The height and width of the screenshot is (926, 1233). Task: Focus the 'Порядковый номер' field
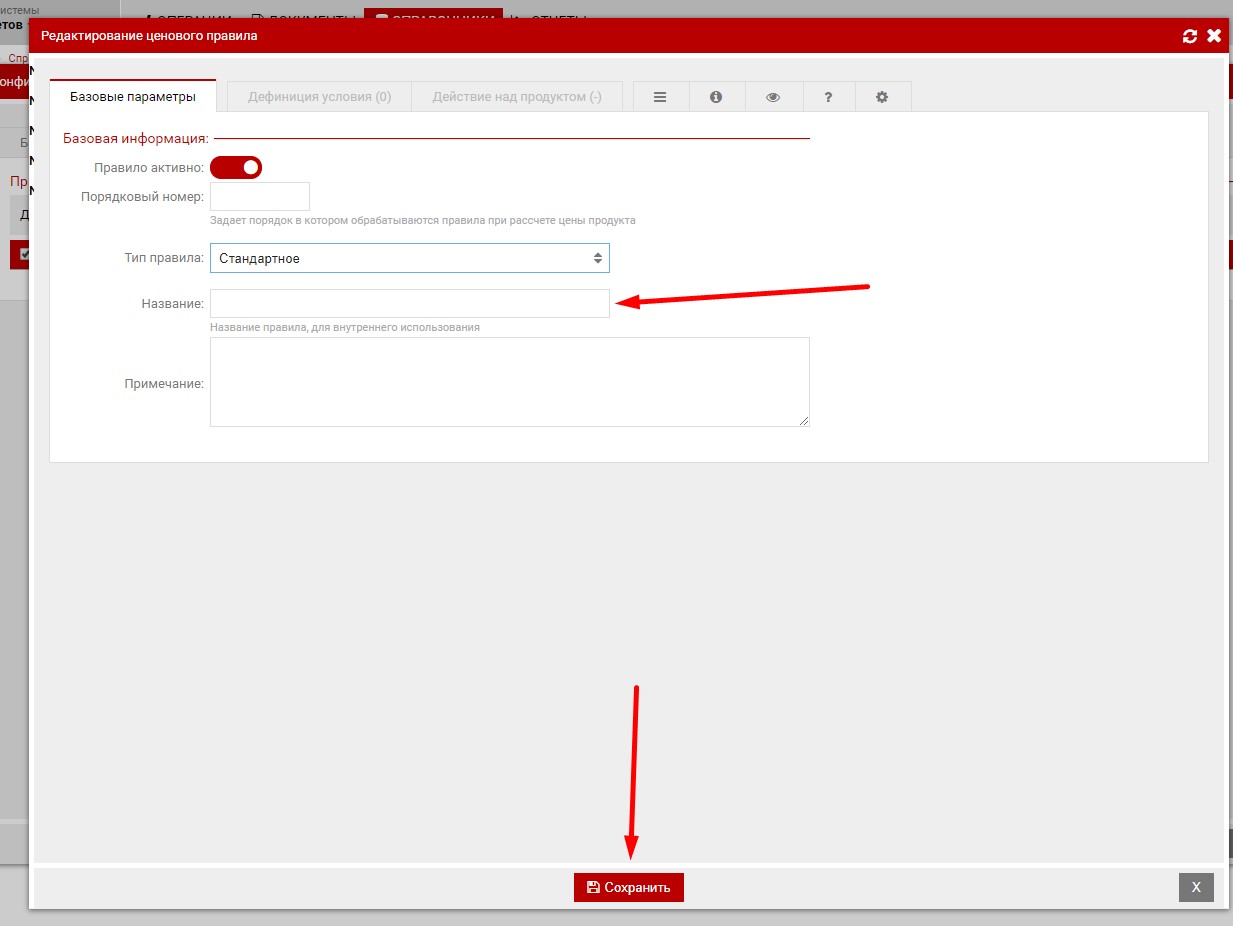click(260, 196)
